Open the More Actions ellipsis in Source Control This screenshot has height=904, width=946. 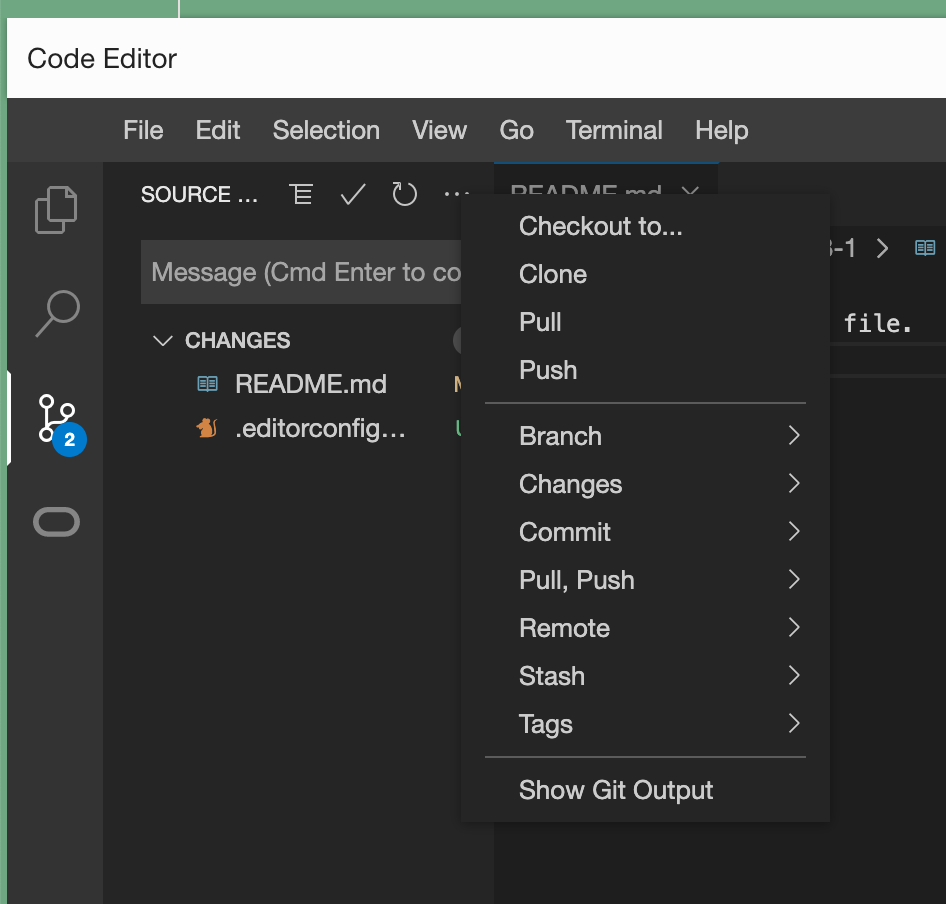point(456,194)
